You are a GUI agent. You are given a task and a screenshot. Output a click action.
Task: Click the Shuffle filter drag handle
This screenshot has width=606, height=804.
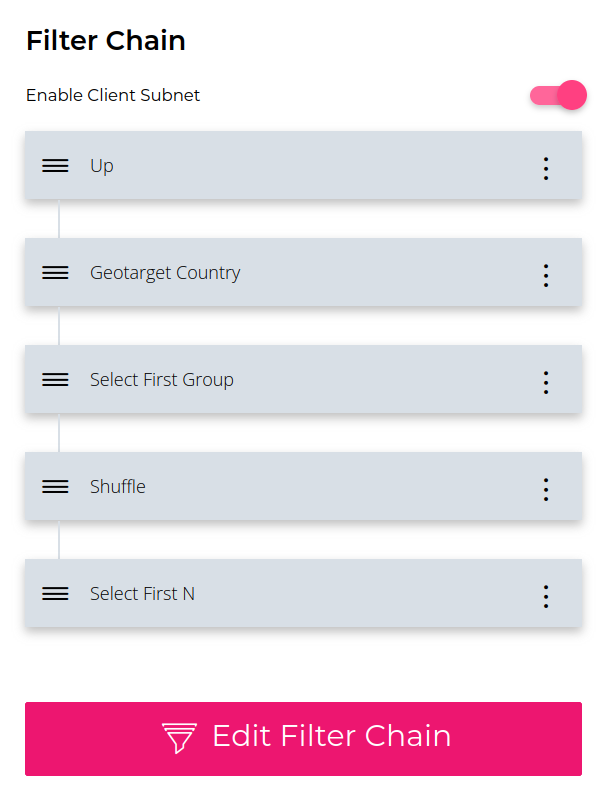point(55,486)
